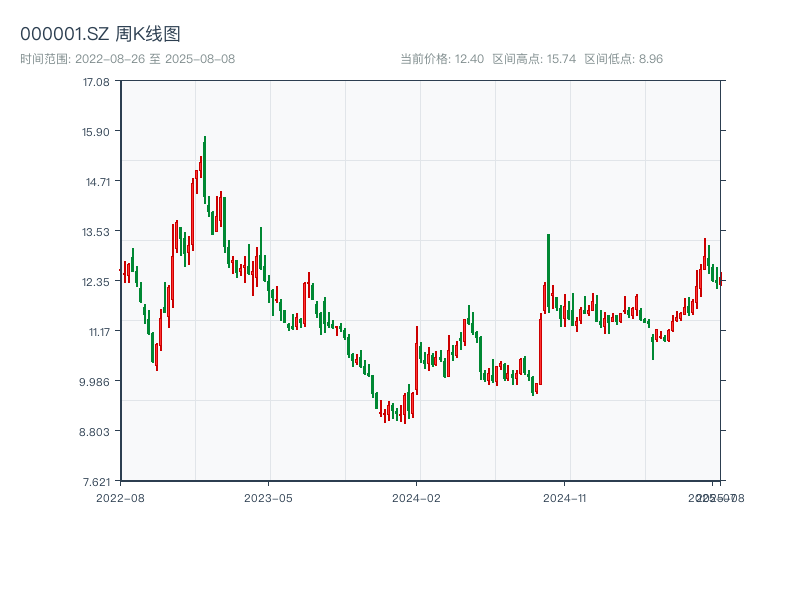Click the tallest green candle at the 15.74 peak

(205, 168)
